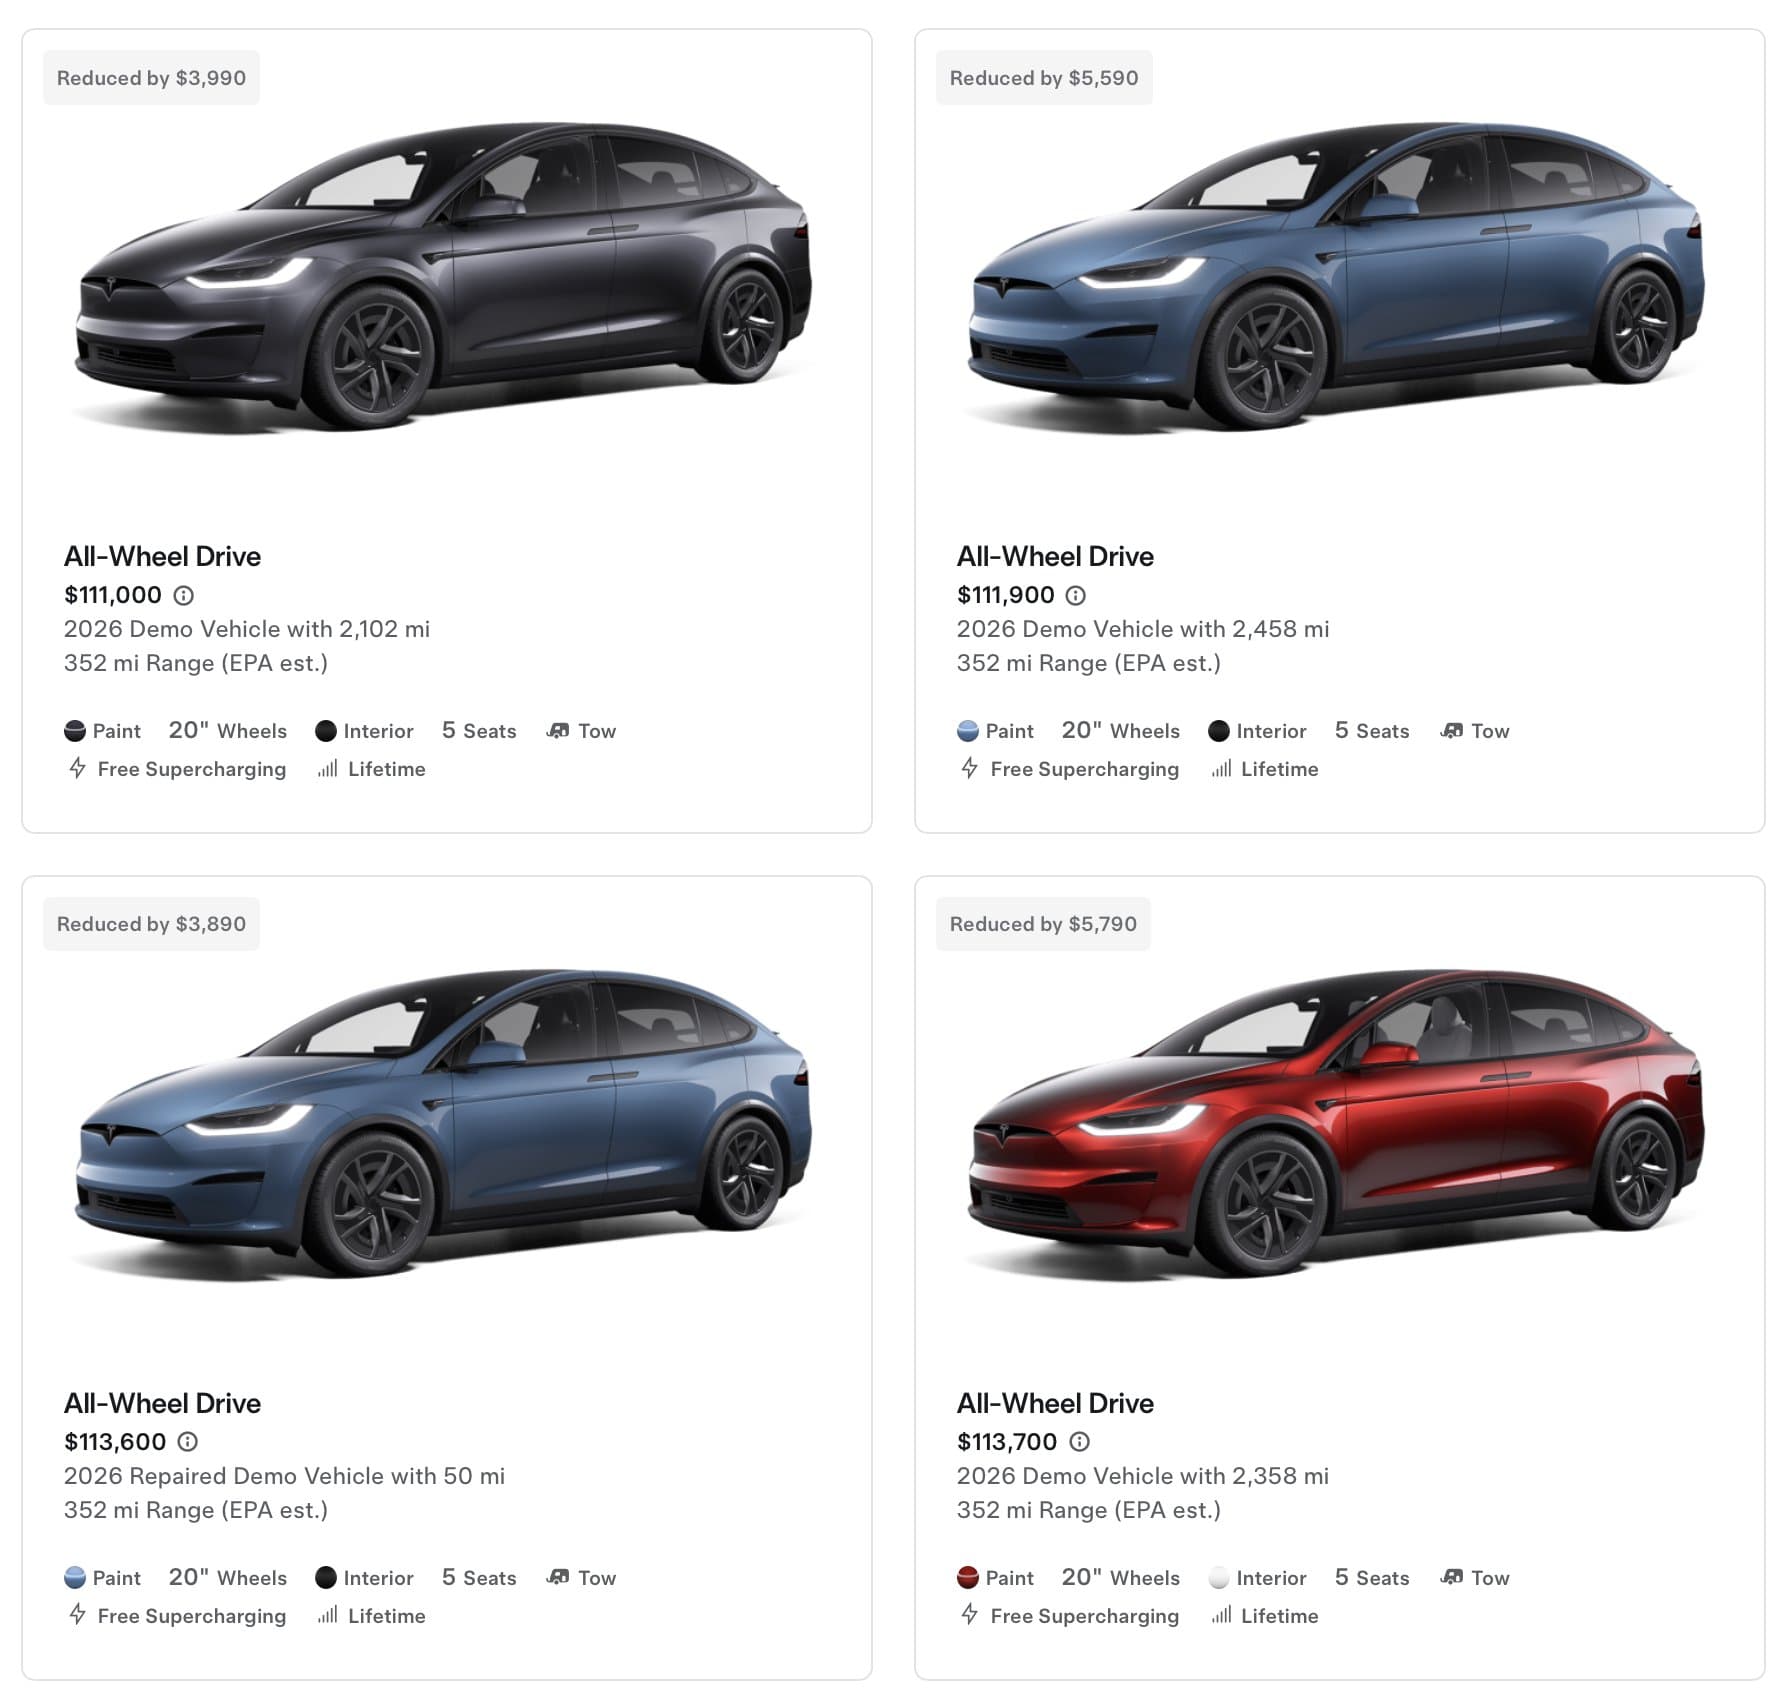Open price info icon next to $111,000

(183, 595)
